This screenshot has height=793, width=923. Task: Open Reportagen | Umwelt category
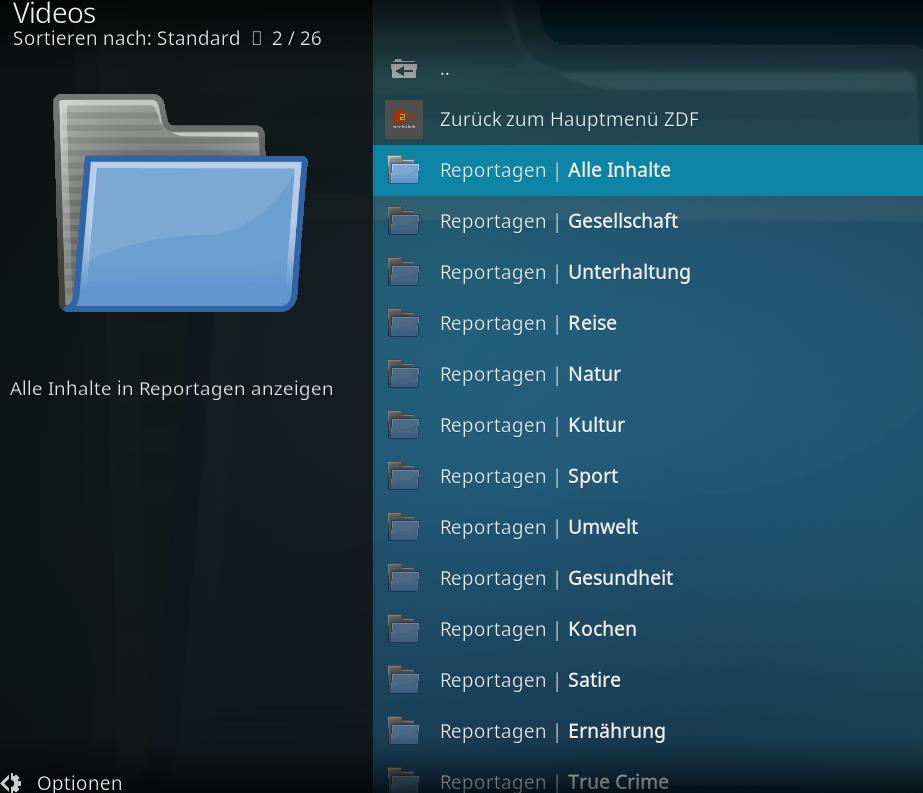click(648, 527)
